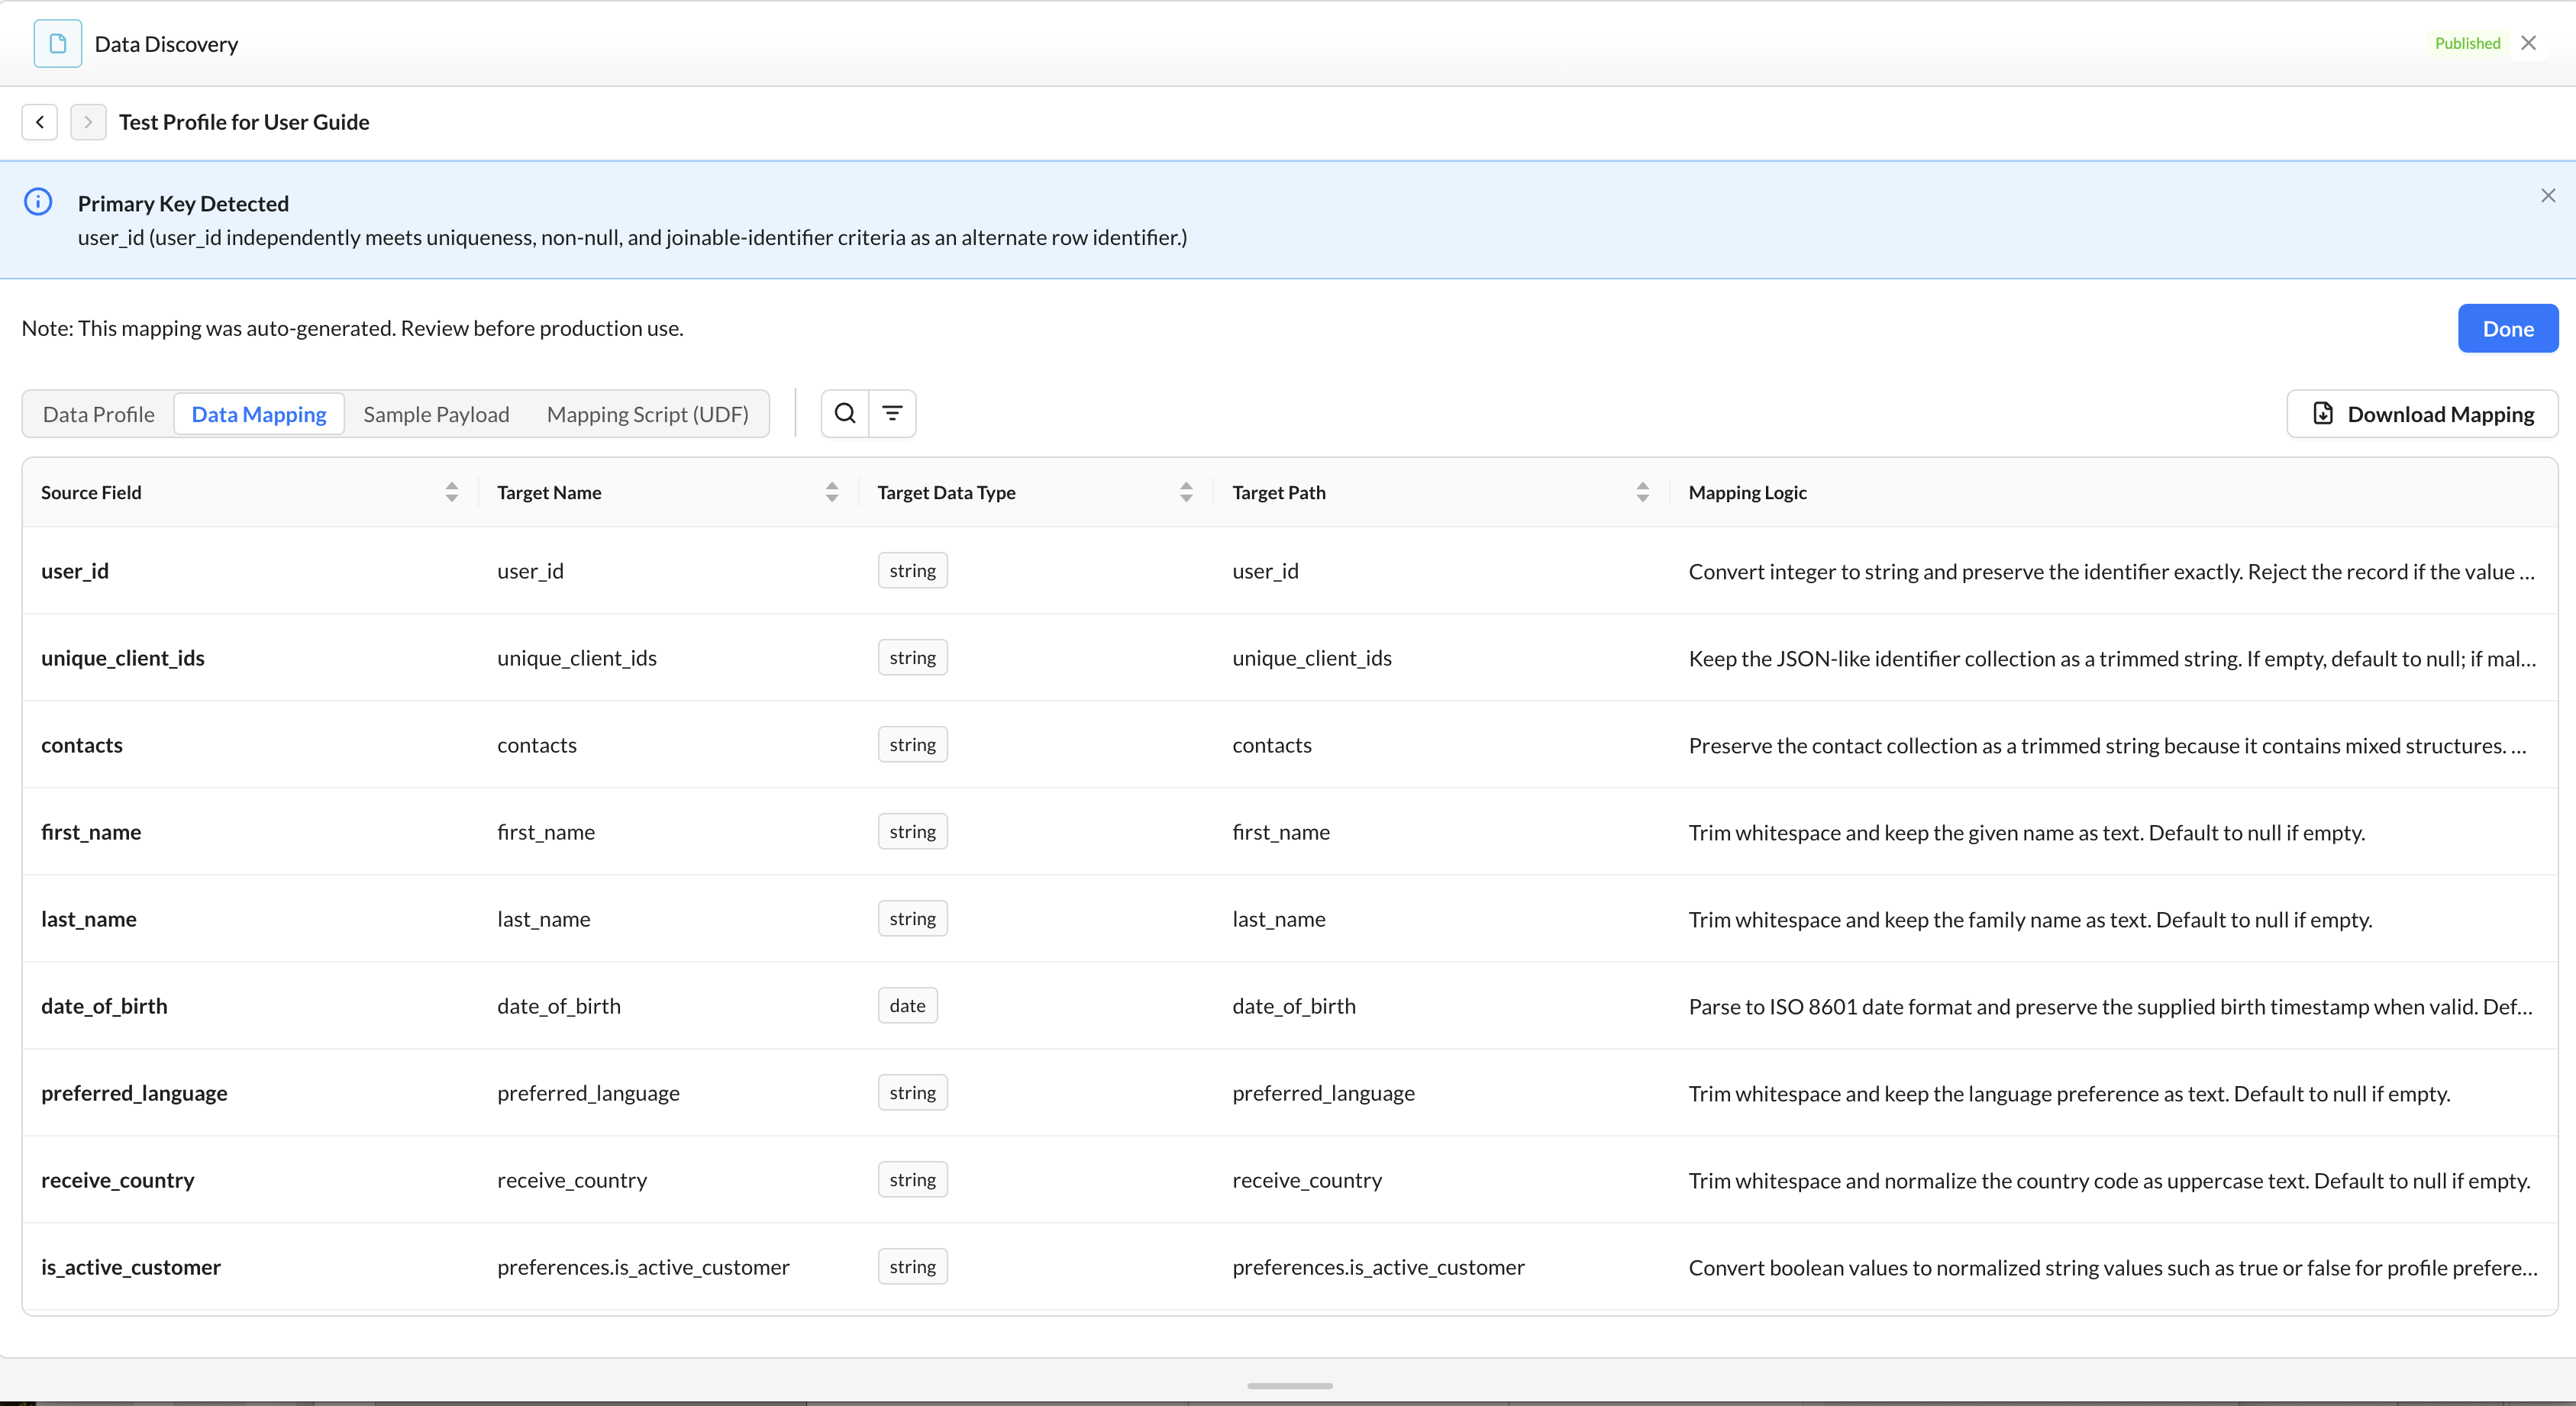Click mapping logic text for first_name row

tap(2026, 832)
